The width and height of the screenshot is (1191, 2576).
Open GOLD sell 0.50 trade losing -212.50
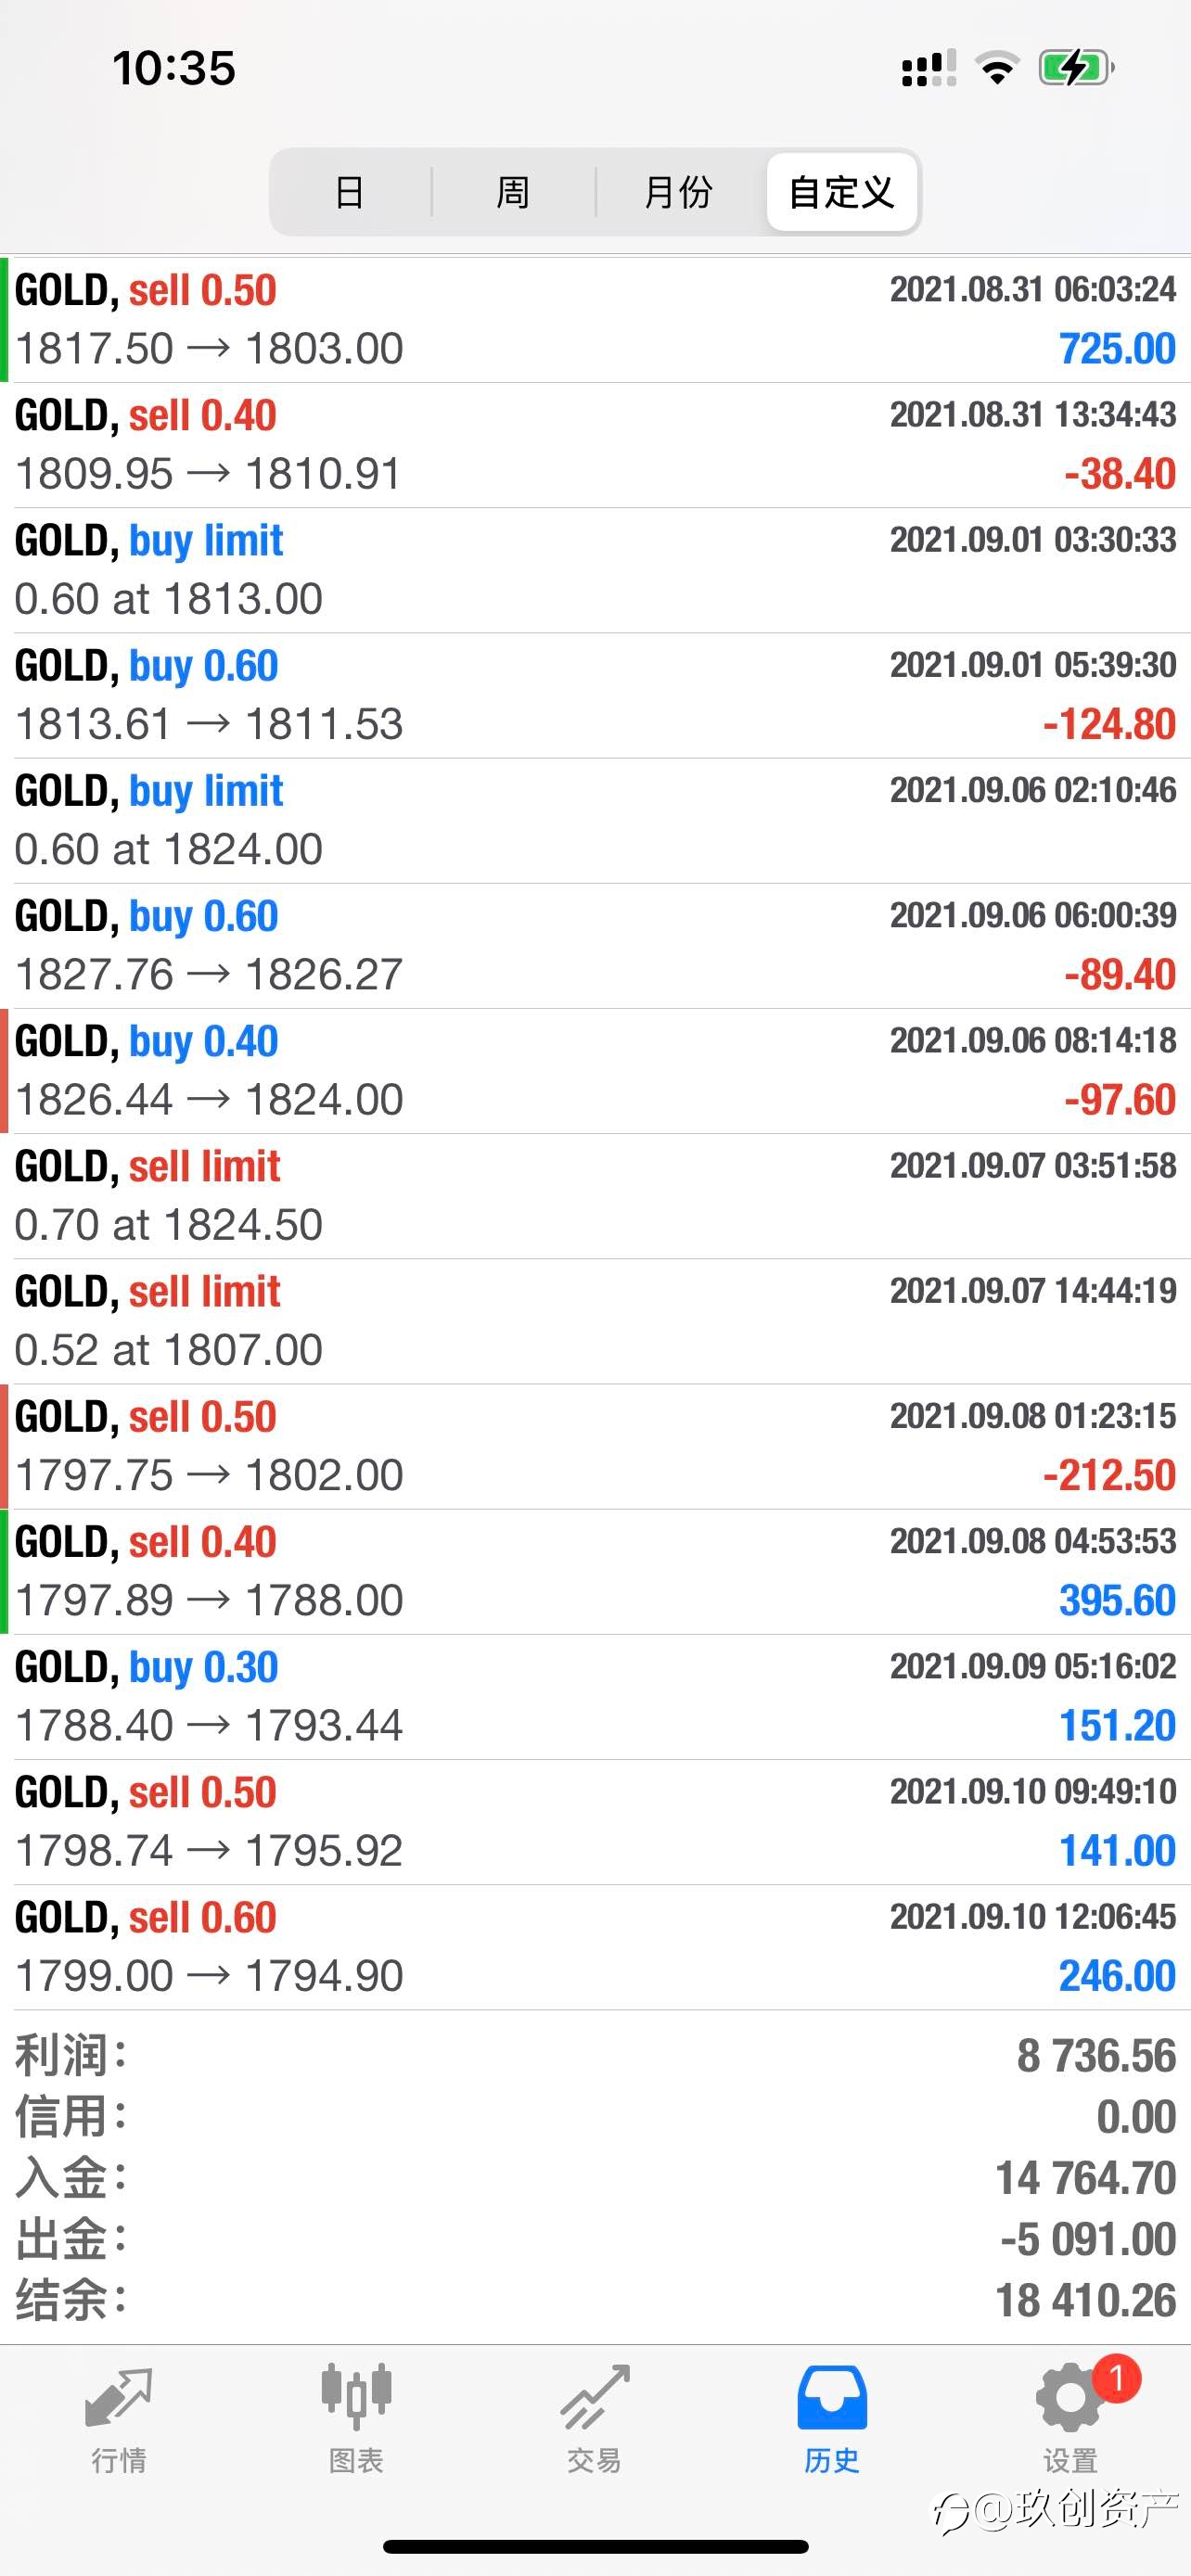(596, 1447)
